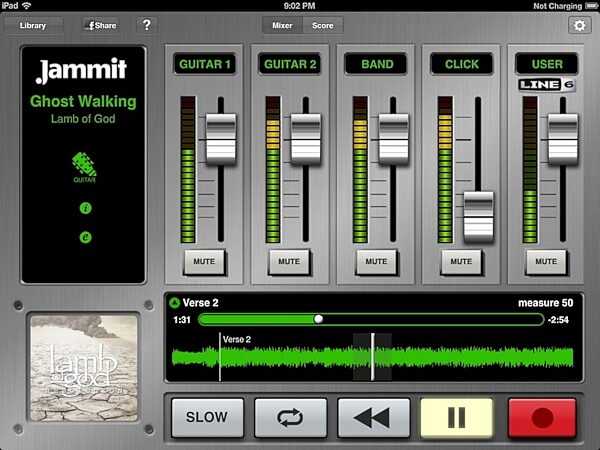Click the battery status icon
Image resolution: width=600 pixels, height=450 pixels.
(x=591, y=6)
